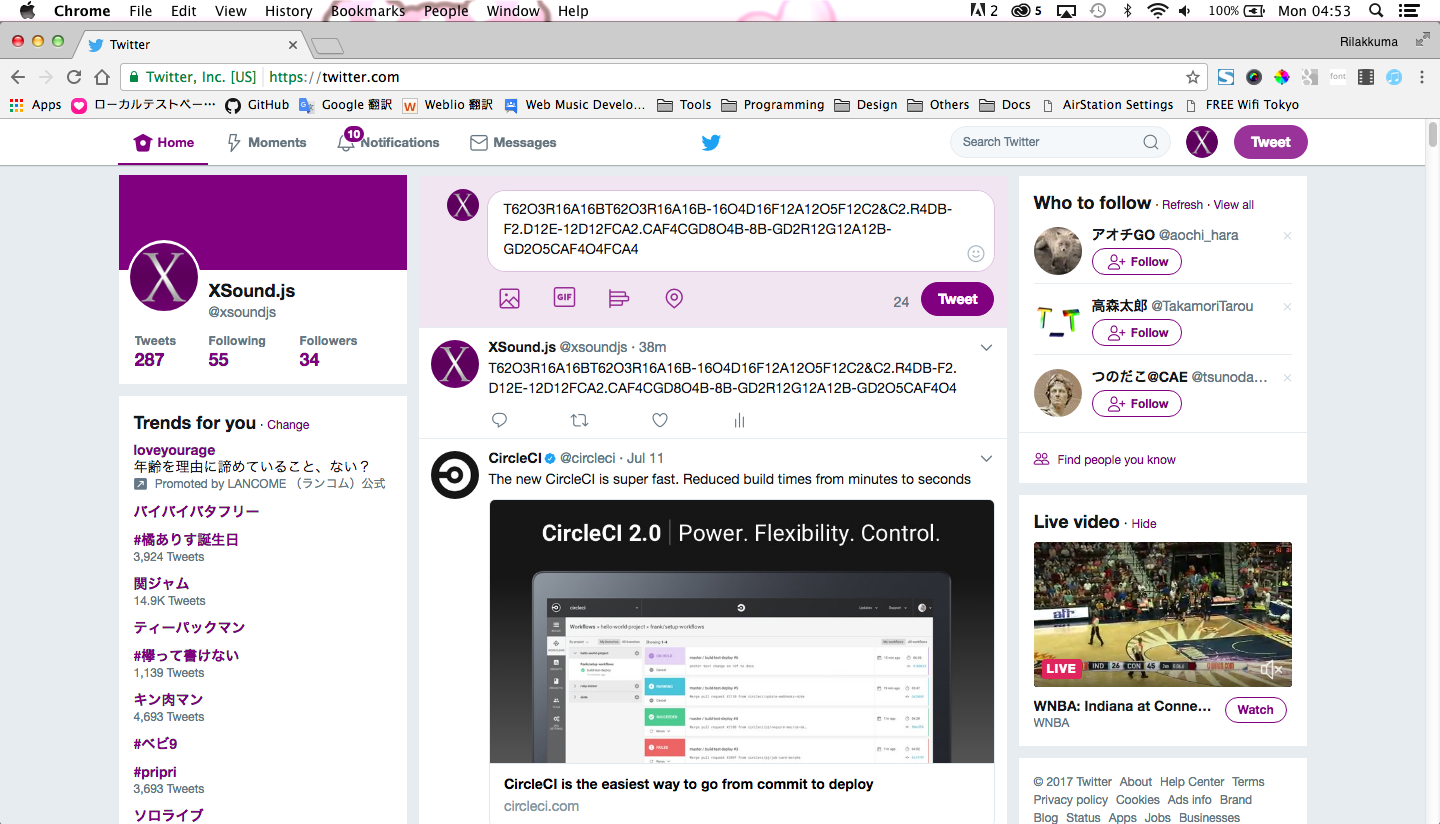Follow 高森太郎 @TakamoriTarou
Image resolution: width=1440 pixels, height=824 pixels.
pos(1137,333)
